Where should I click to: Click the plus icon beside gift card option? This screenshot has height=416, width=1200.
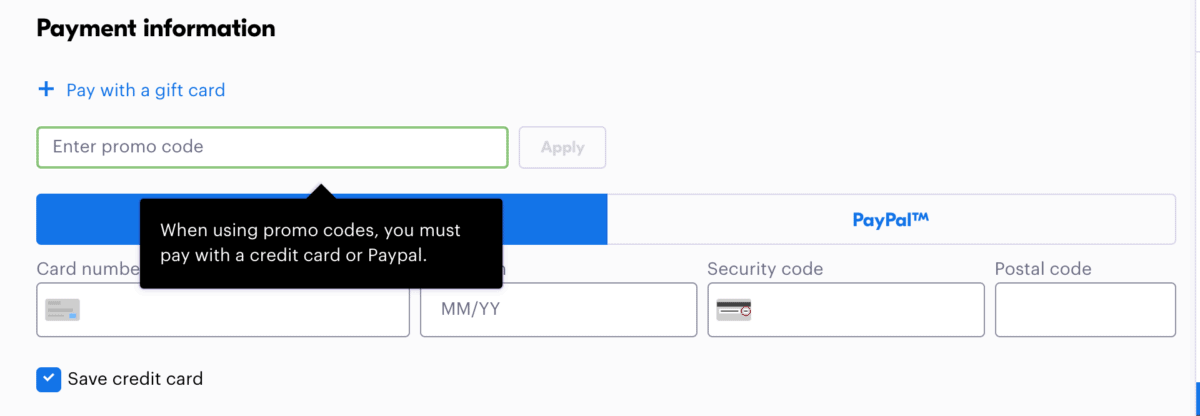[x=45, y=90]
